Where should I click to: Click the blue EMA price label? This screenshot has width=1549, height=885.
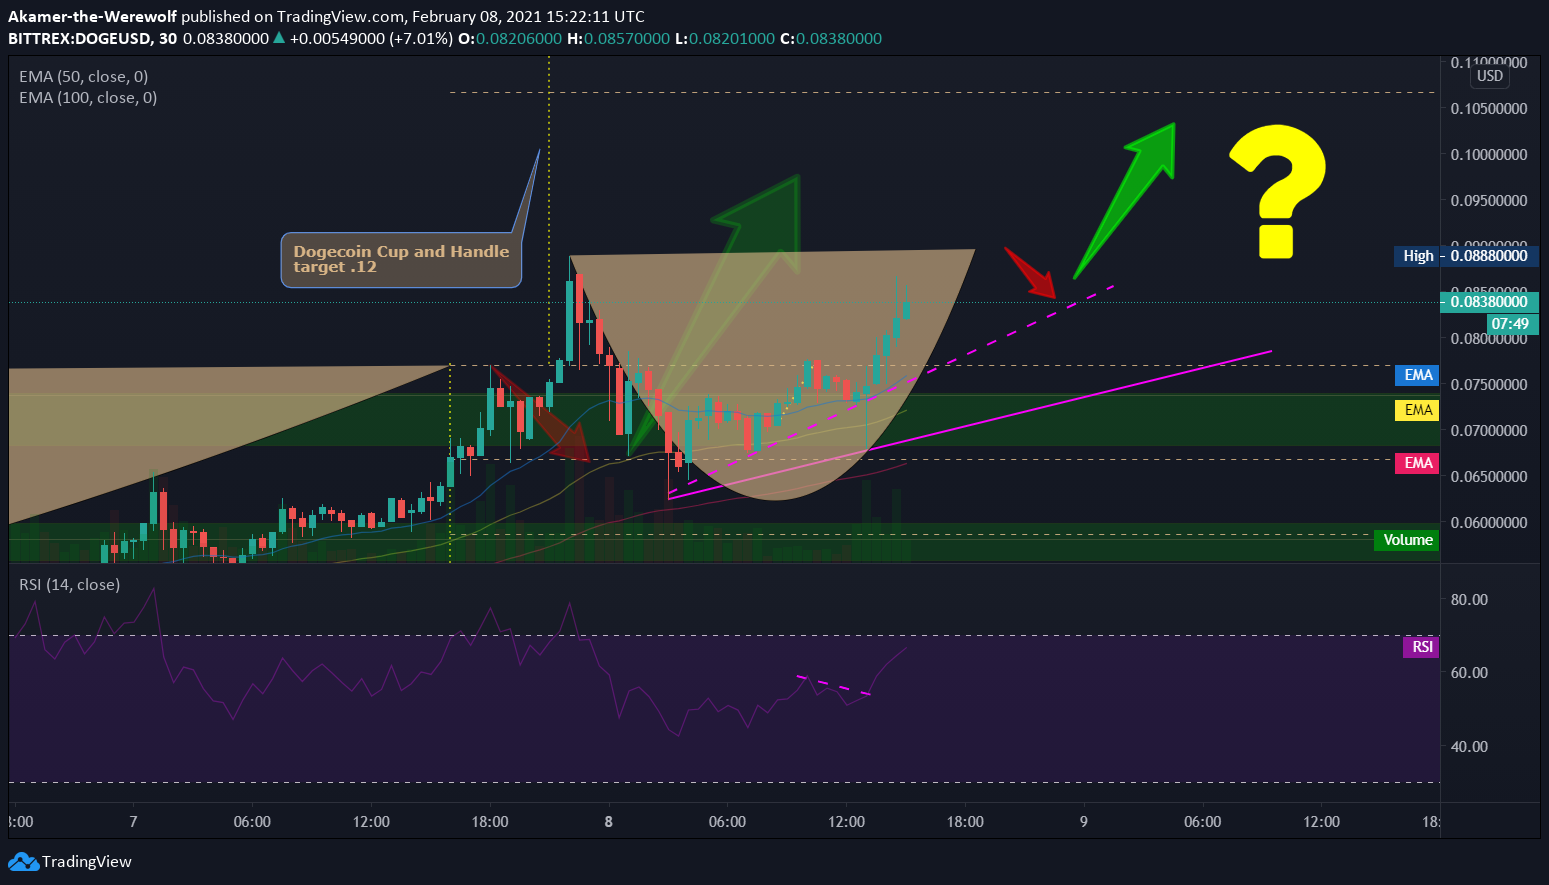[x=1417, y=375]
